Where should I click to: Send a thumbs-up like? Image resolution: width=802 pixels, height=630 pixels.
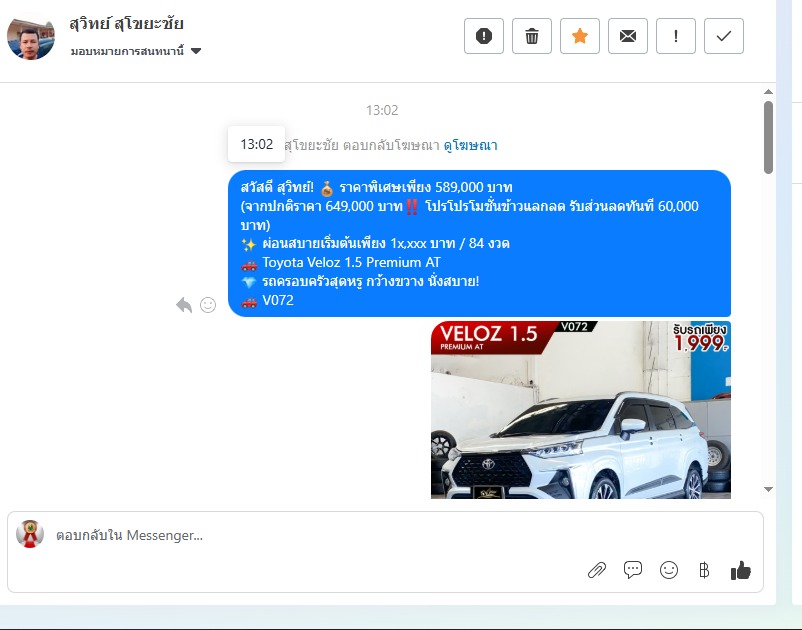[x=741, y=570]
